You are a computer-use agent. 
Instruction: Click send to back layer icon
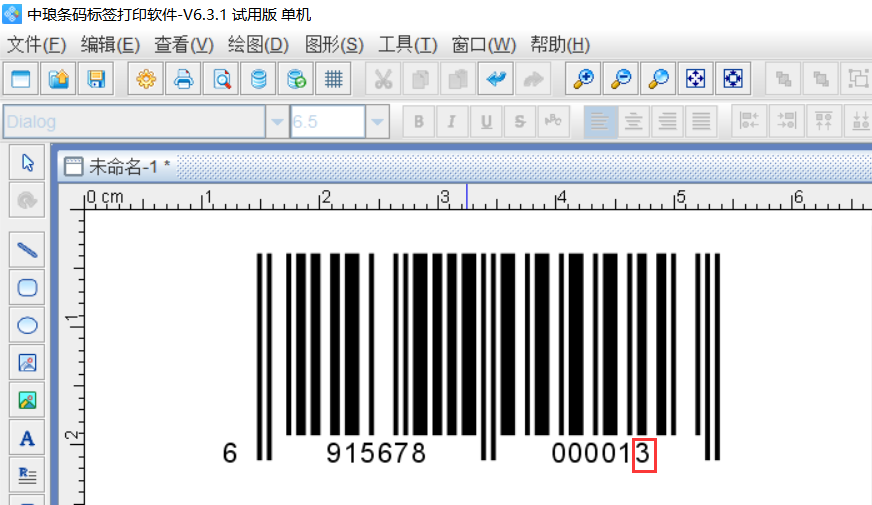point(821,79)
